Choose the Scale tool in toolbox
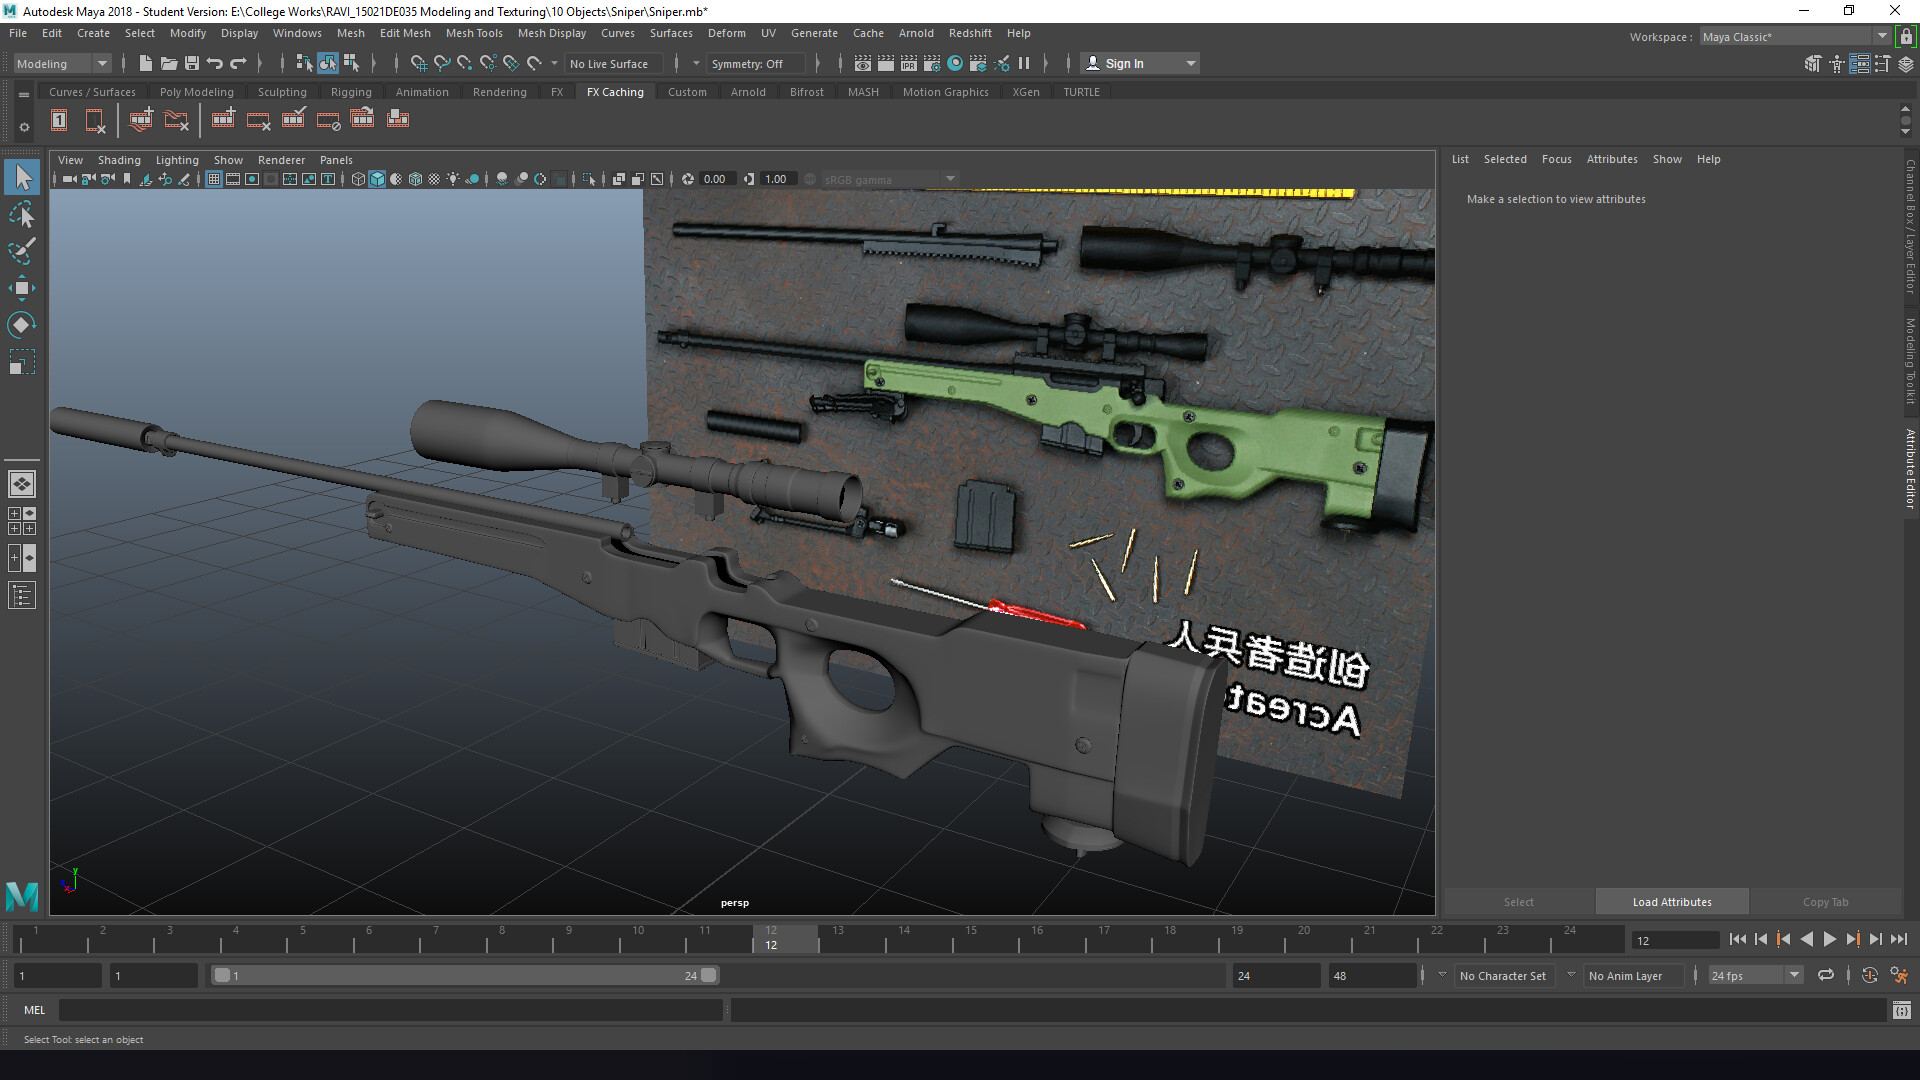 point(22,361)
